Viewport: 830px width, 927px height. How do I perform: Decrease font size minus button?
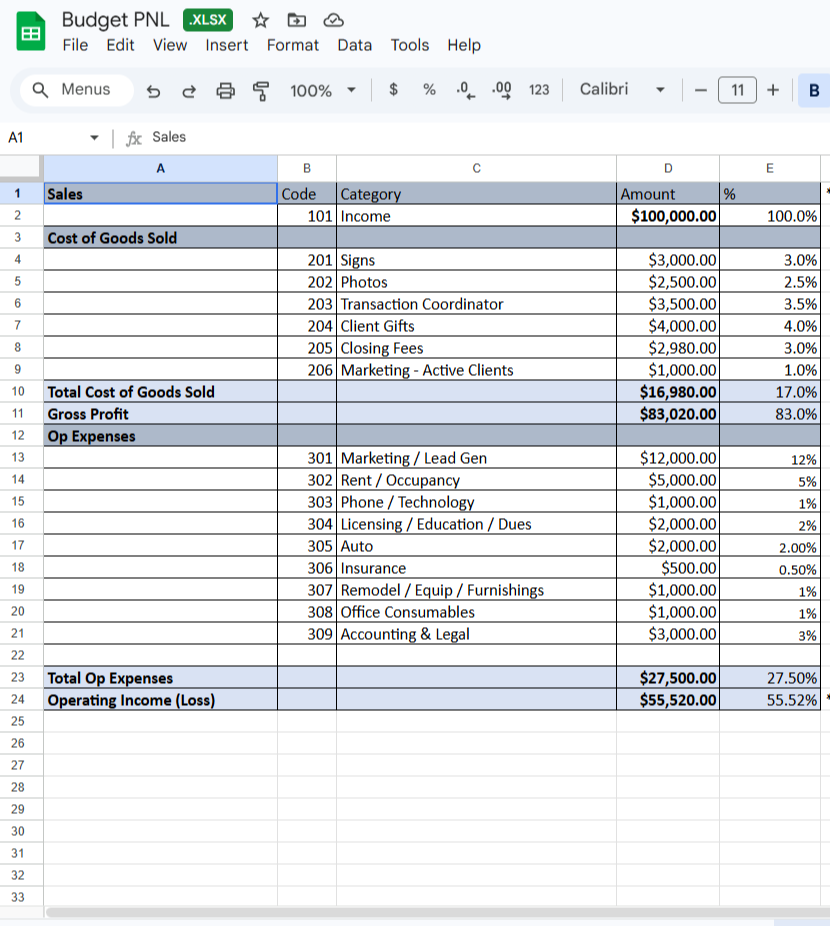[701, 90]
